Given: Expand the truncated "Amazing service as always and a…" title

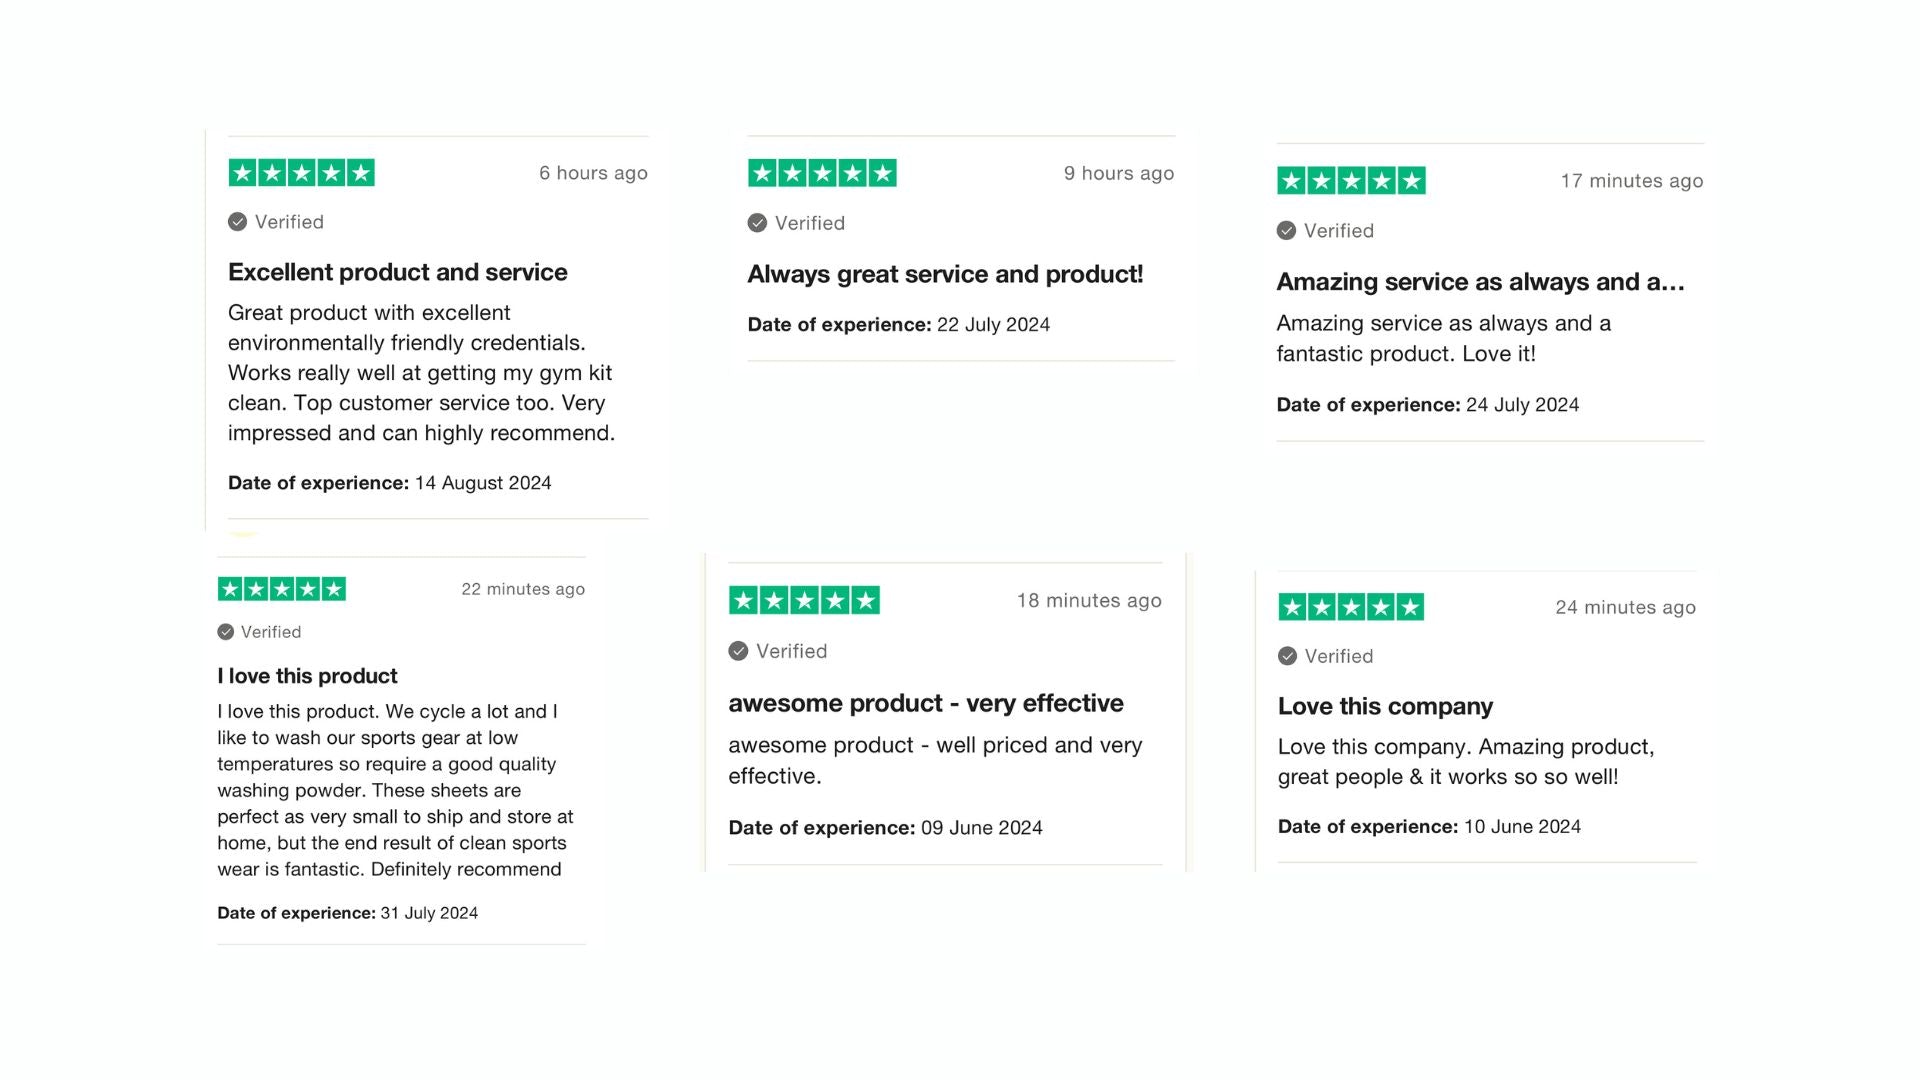Looking at the screenshot, I should click(x=1480, y=282).
